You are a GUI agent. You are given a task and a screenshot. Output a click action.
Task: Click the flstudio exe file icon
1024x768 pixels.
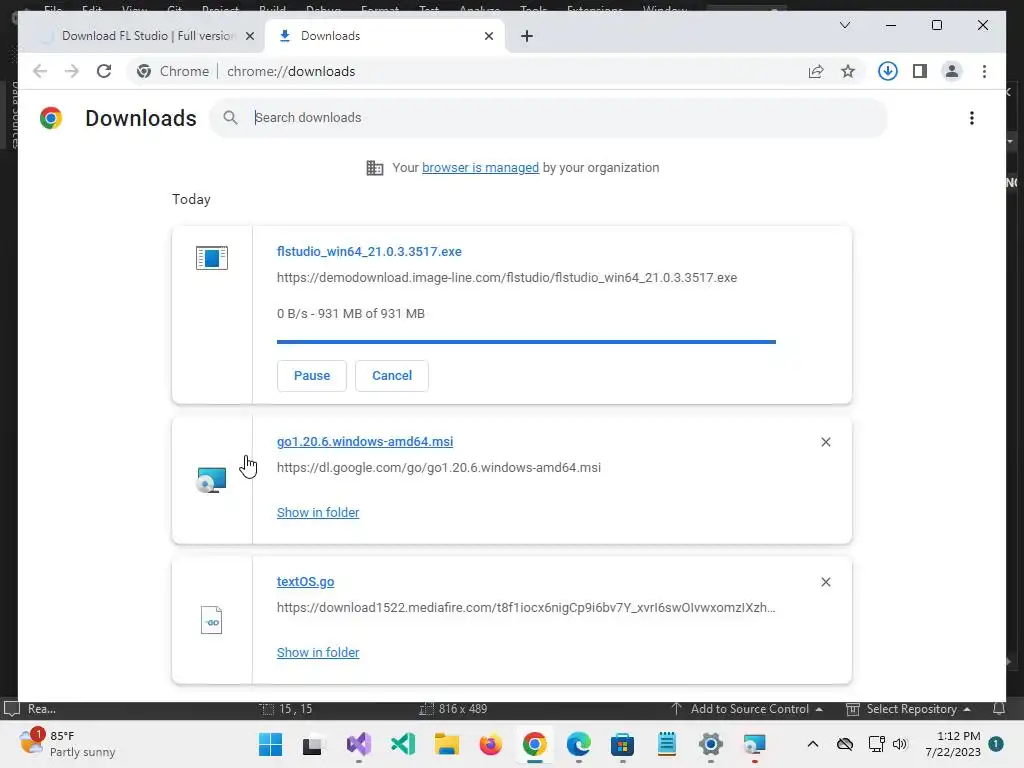pyautogui.click(x=212, y=258)
